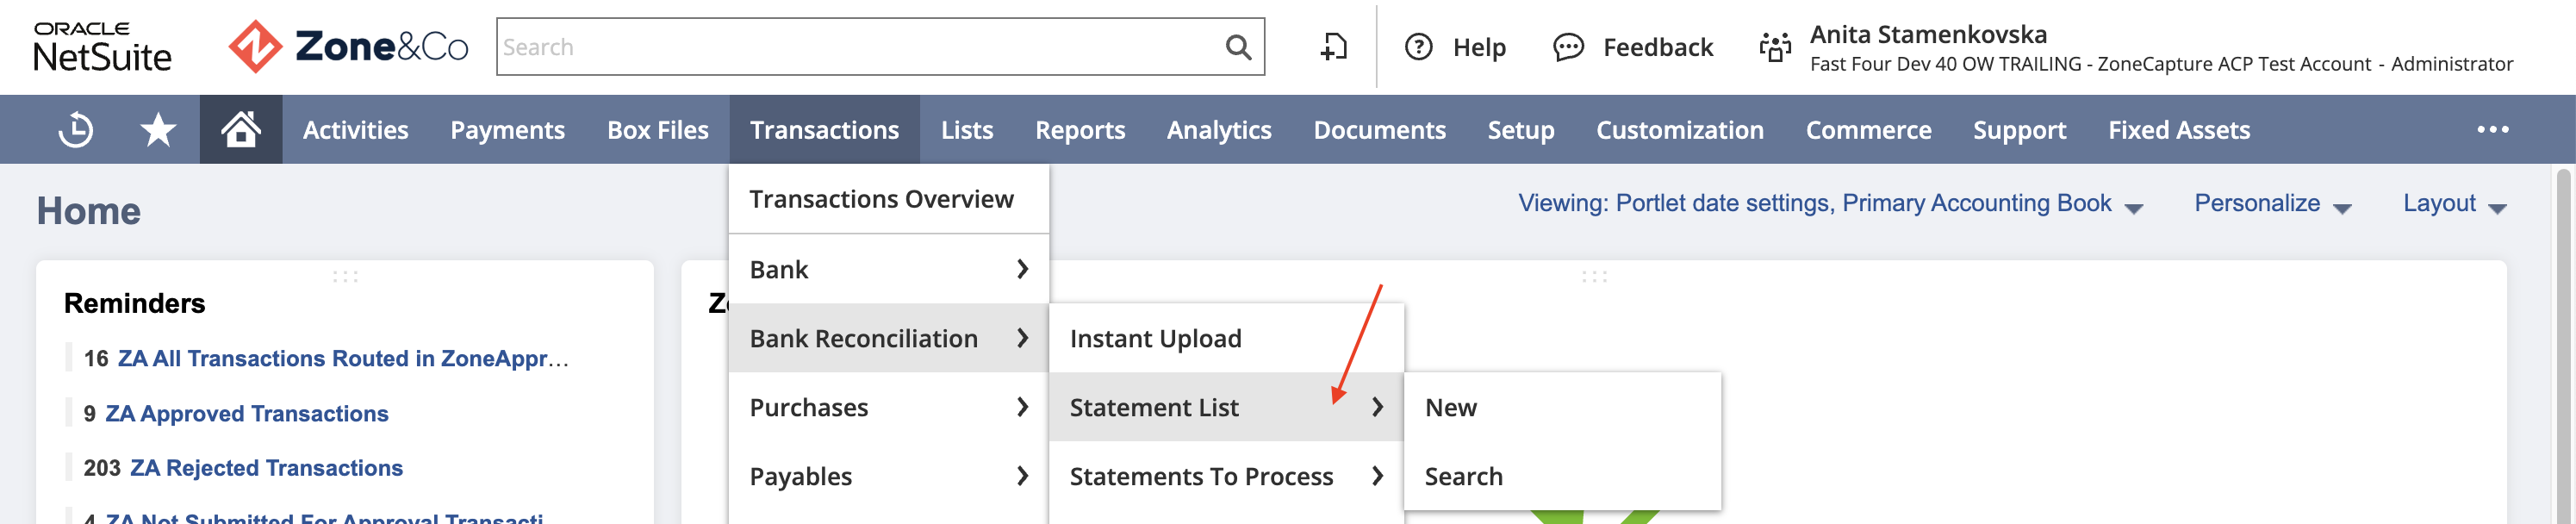Open the Payments menu

(x=507, y=130)
